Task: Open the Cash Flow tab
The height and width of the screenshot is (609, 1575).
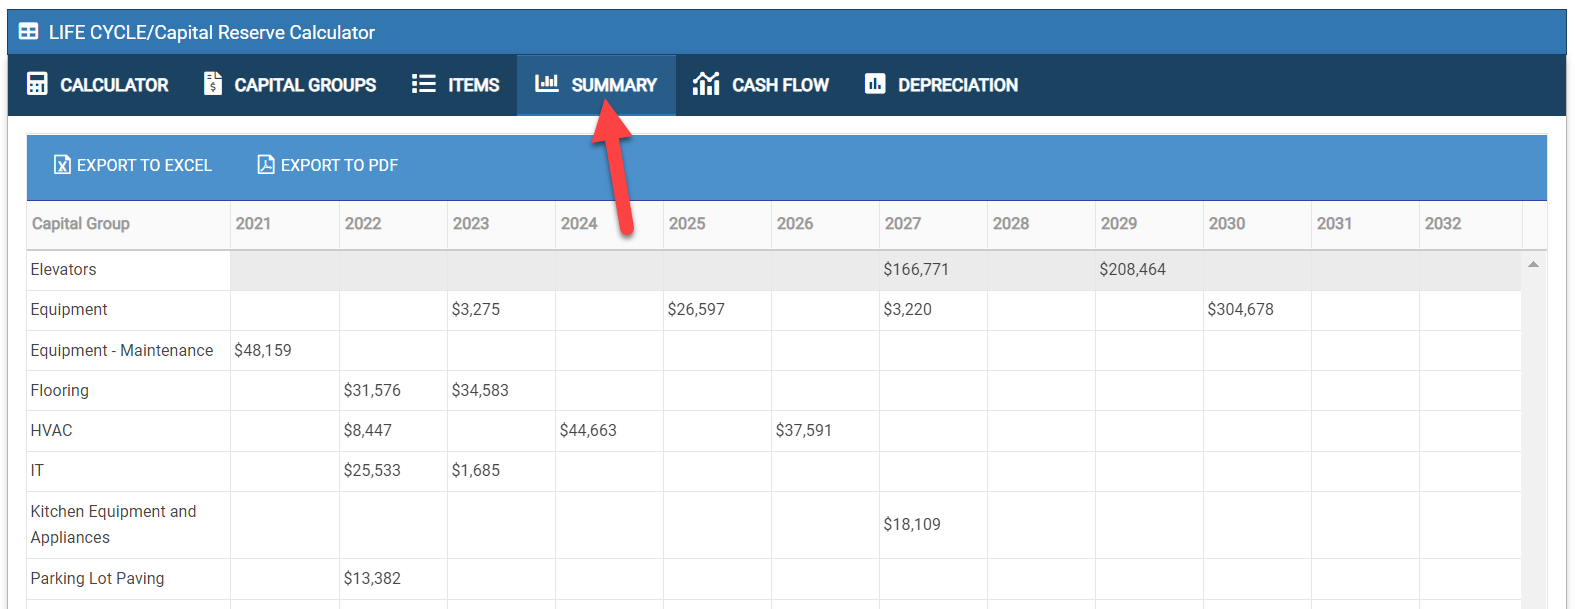Action: click(779, 85)
